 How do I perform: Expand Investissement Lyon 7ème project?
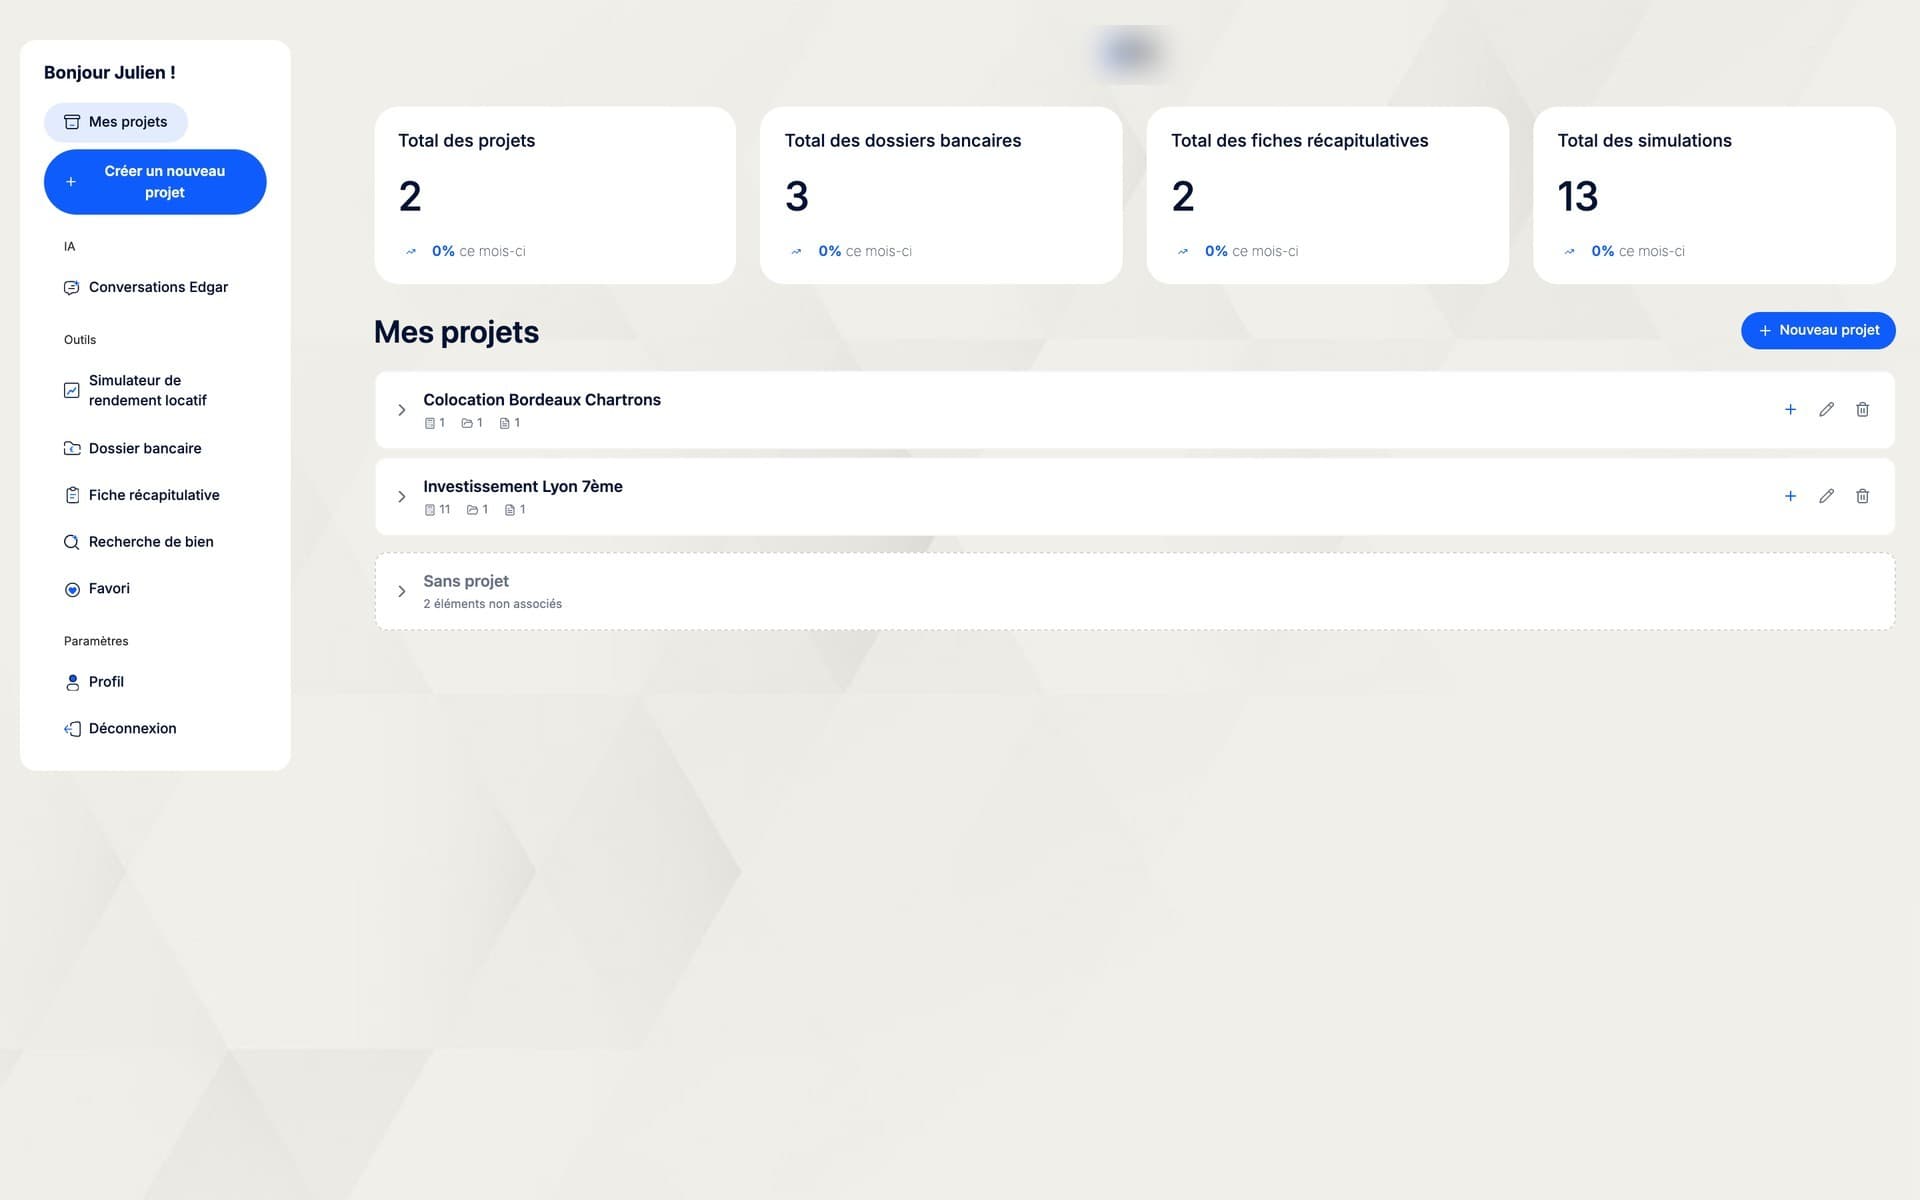402,497
